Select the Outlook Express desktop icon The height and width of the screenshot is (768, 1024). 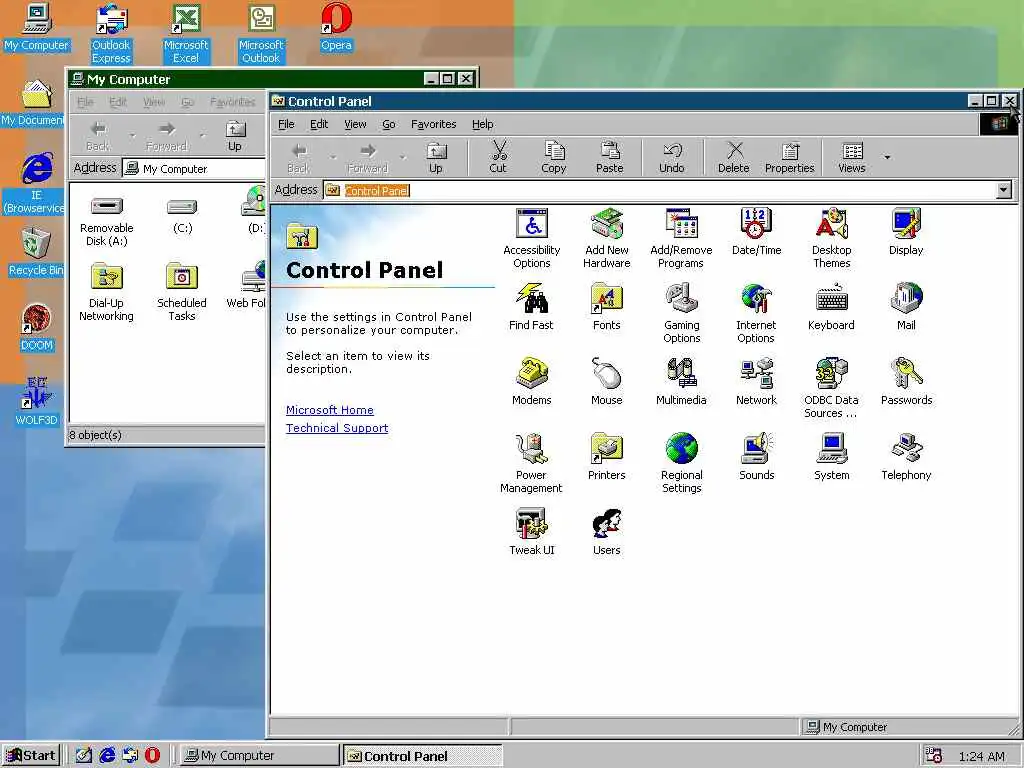tap(111, 33)
